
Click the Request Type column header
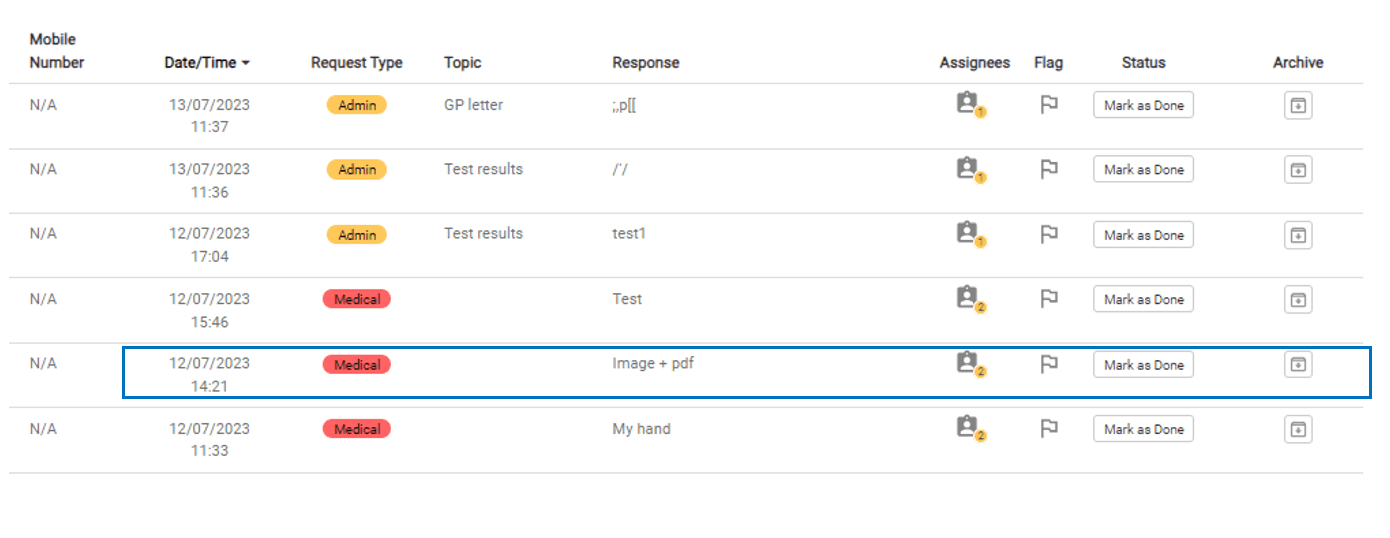357,62
